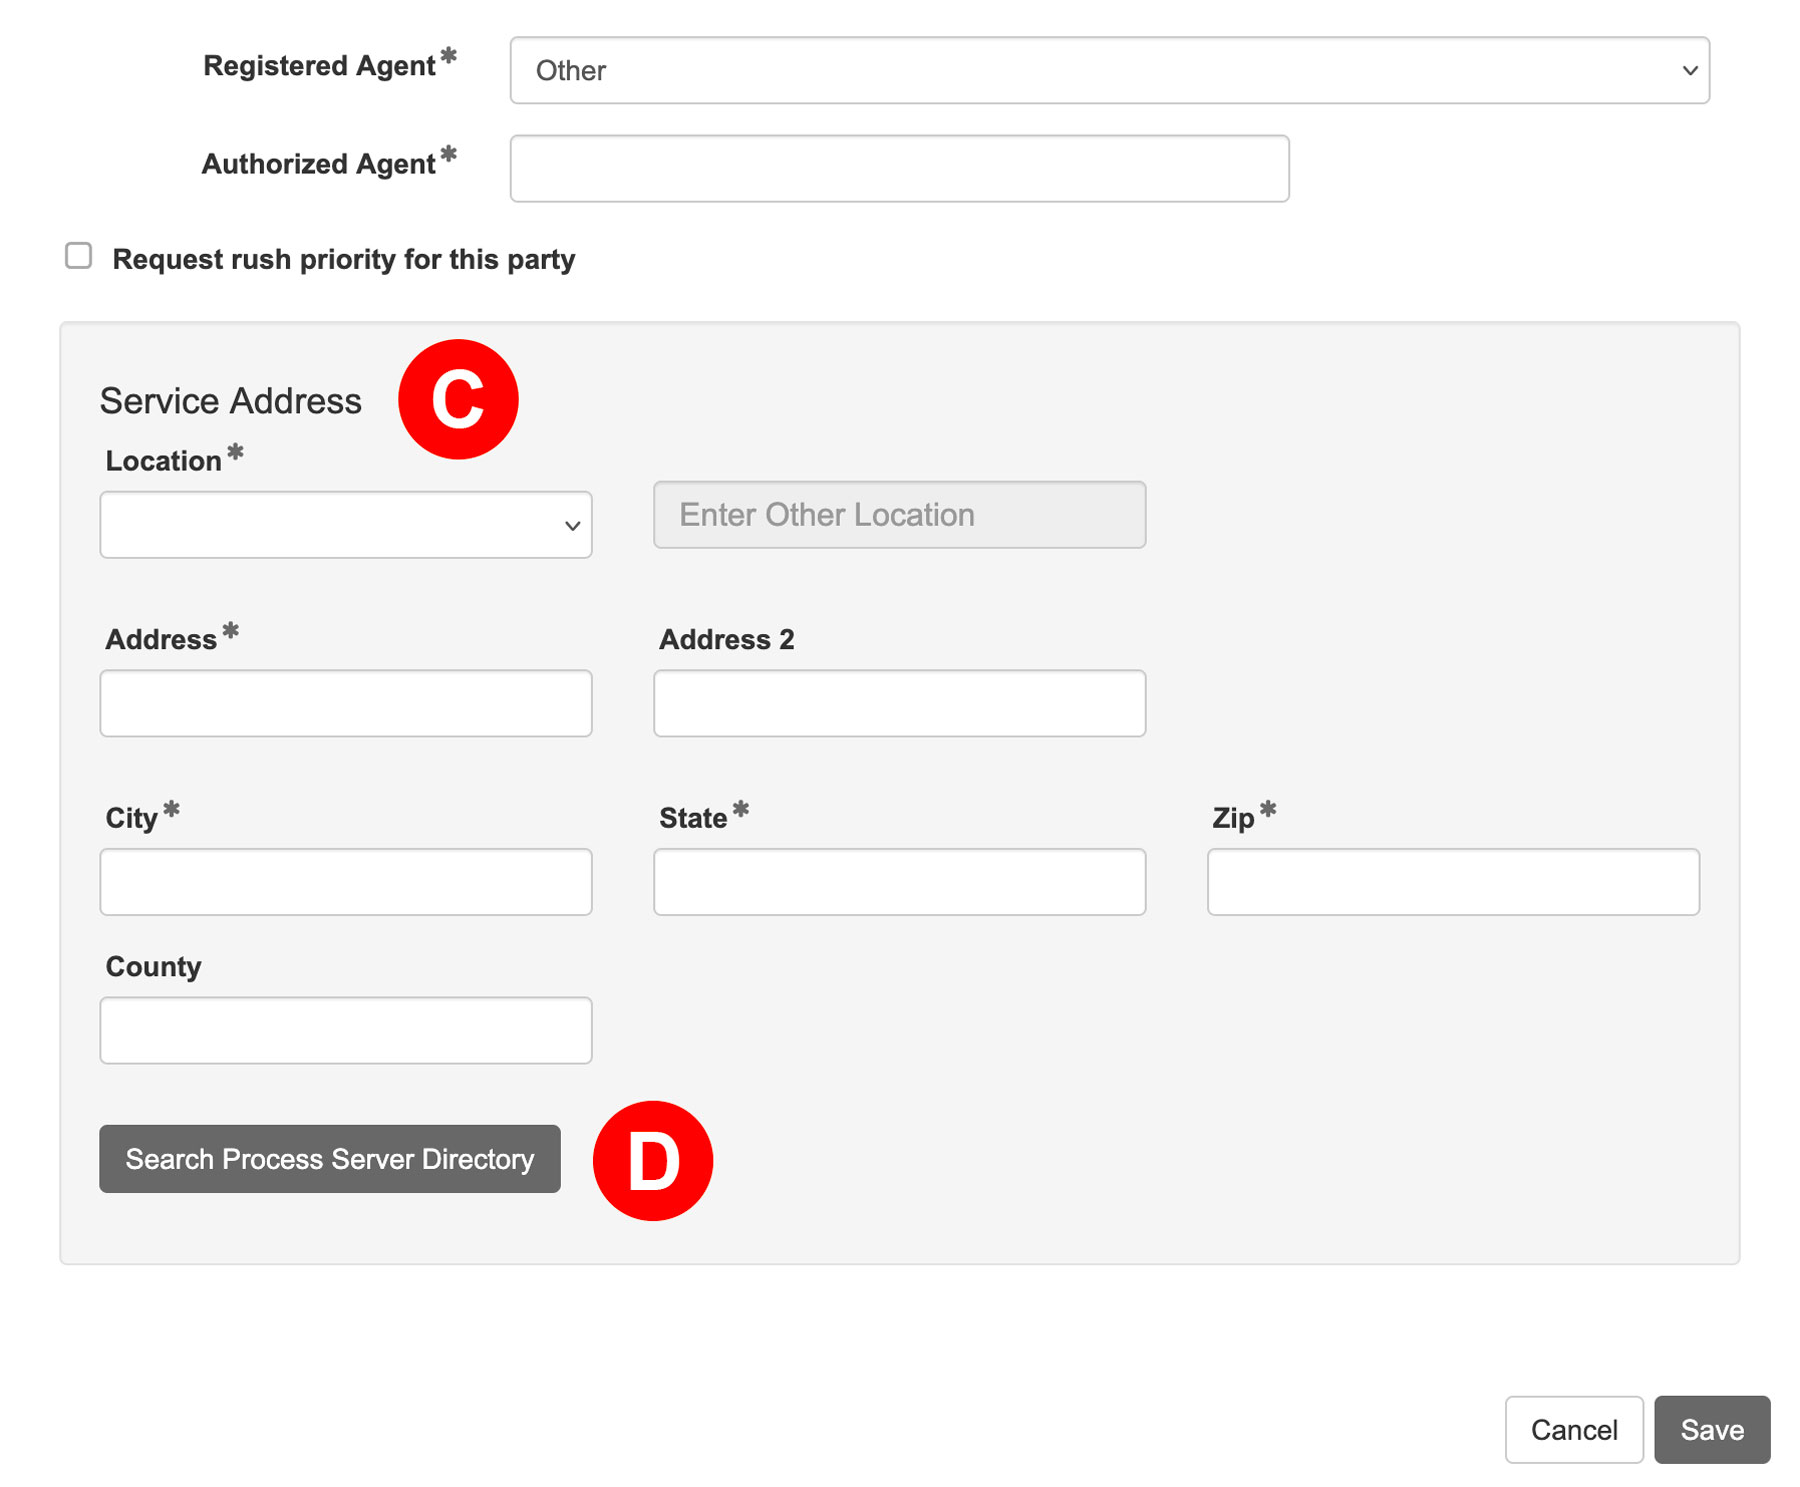
Task: Click the County input field
Action: 346,1030
